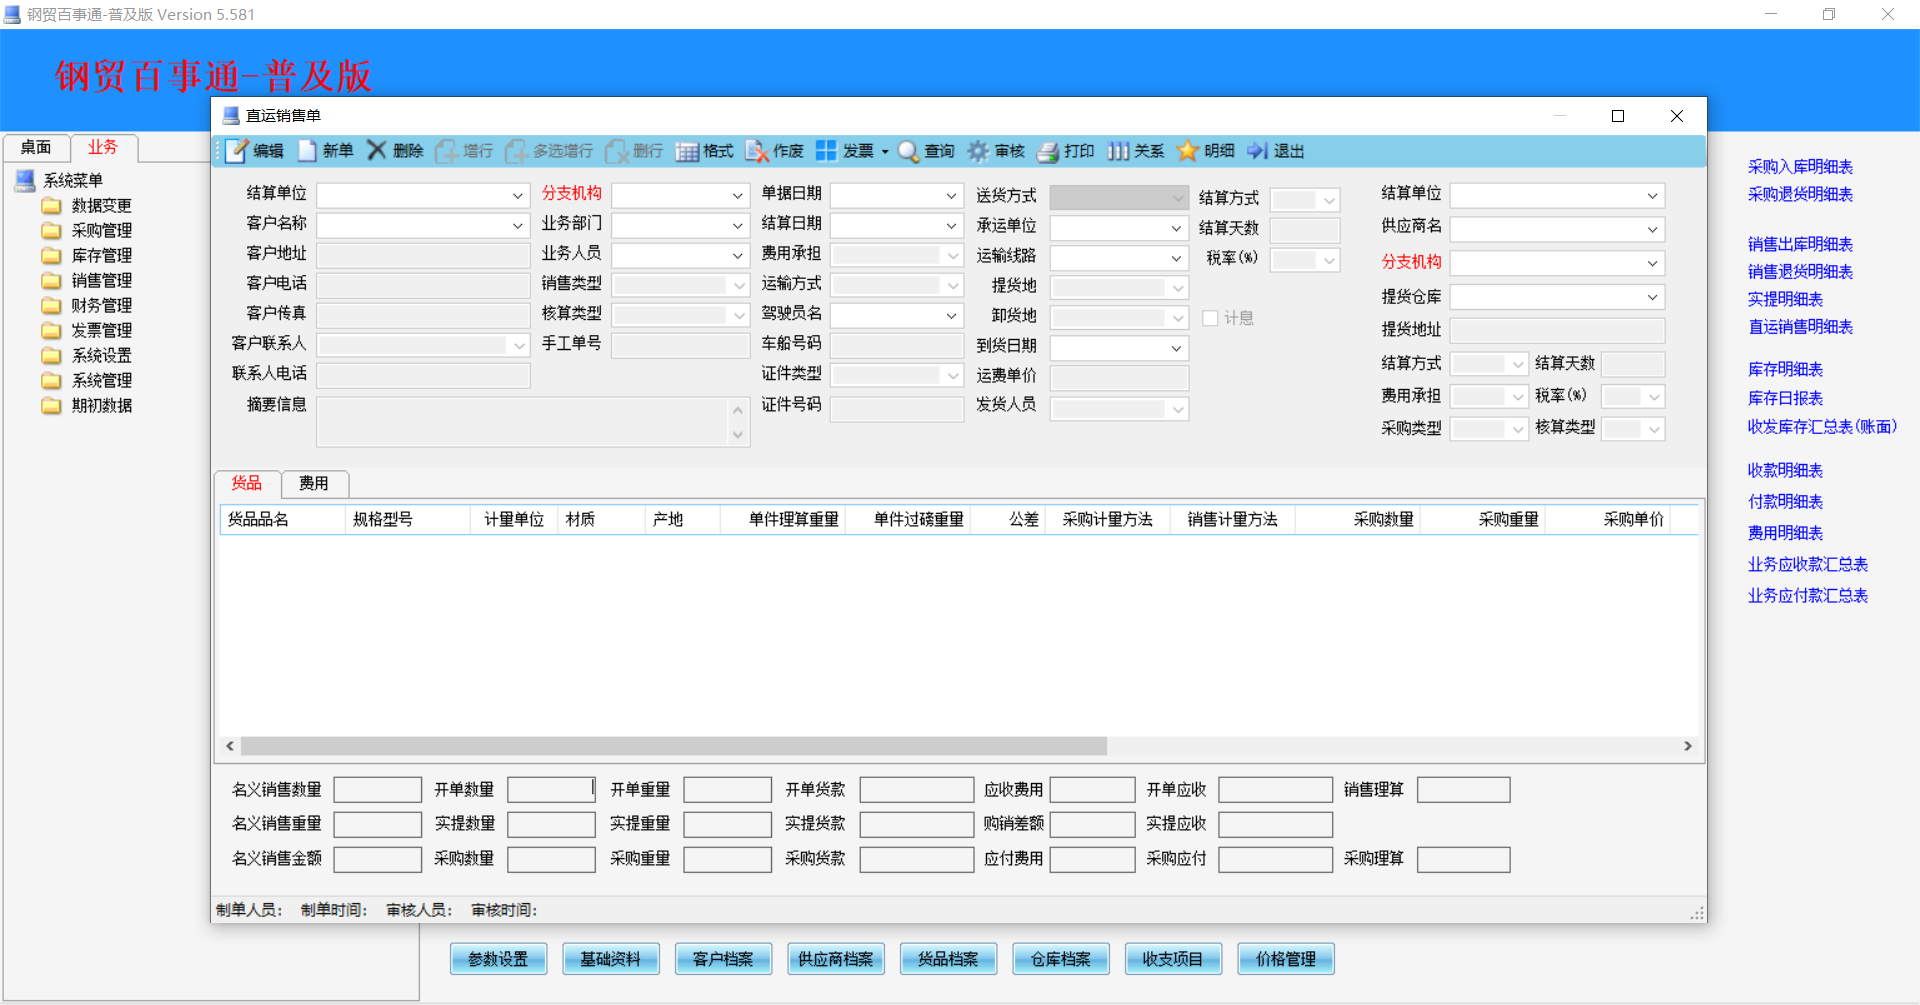Open the 采购管理 folder

click(87, 231)
